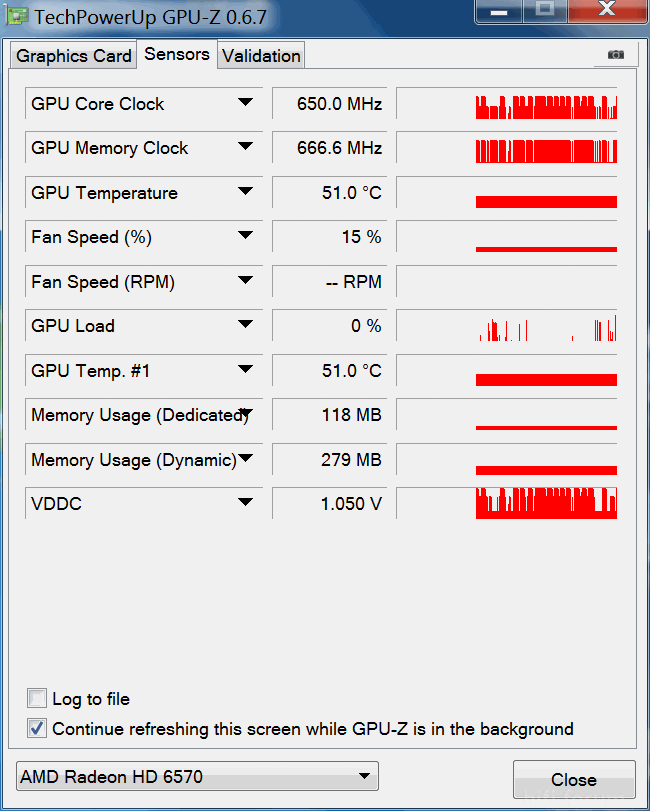The height and width of the screenshot is (811, 650).
Task: Select the AMD Radeon HD 6570 combo box
Action: (198, 776)
